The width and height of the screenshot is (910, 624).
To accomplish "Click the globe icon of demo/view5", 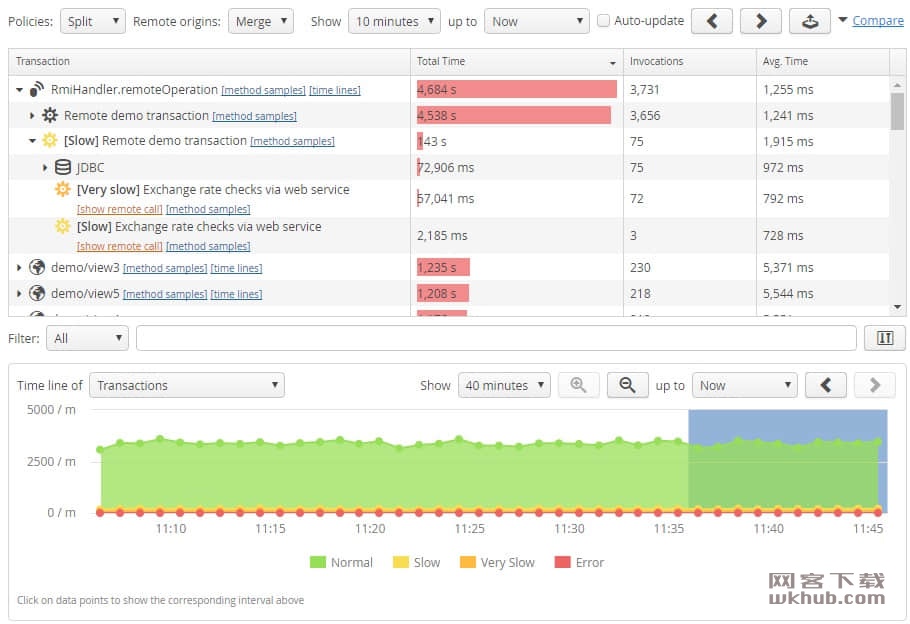I will point(37,293).
